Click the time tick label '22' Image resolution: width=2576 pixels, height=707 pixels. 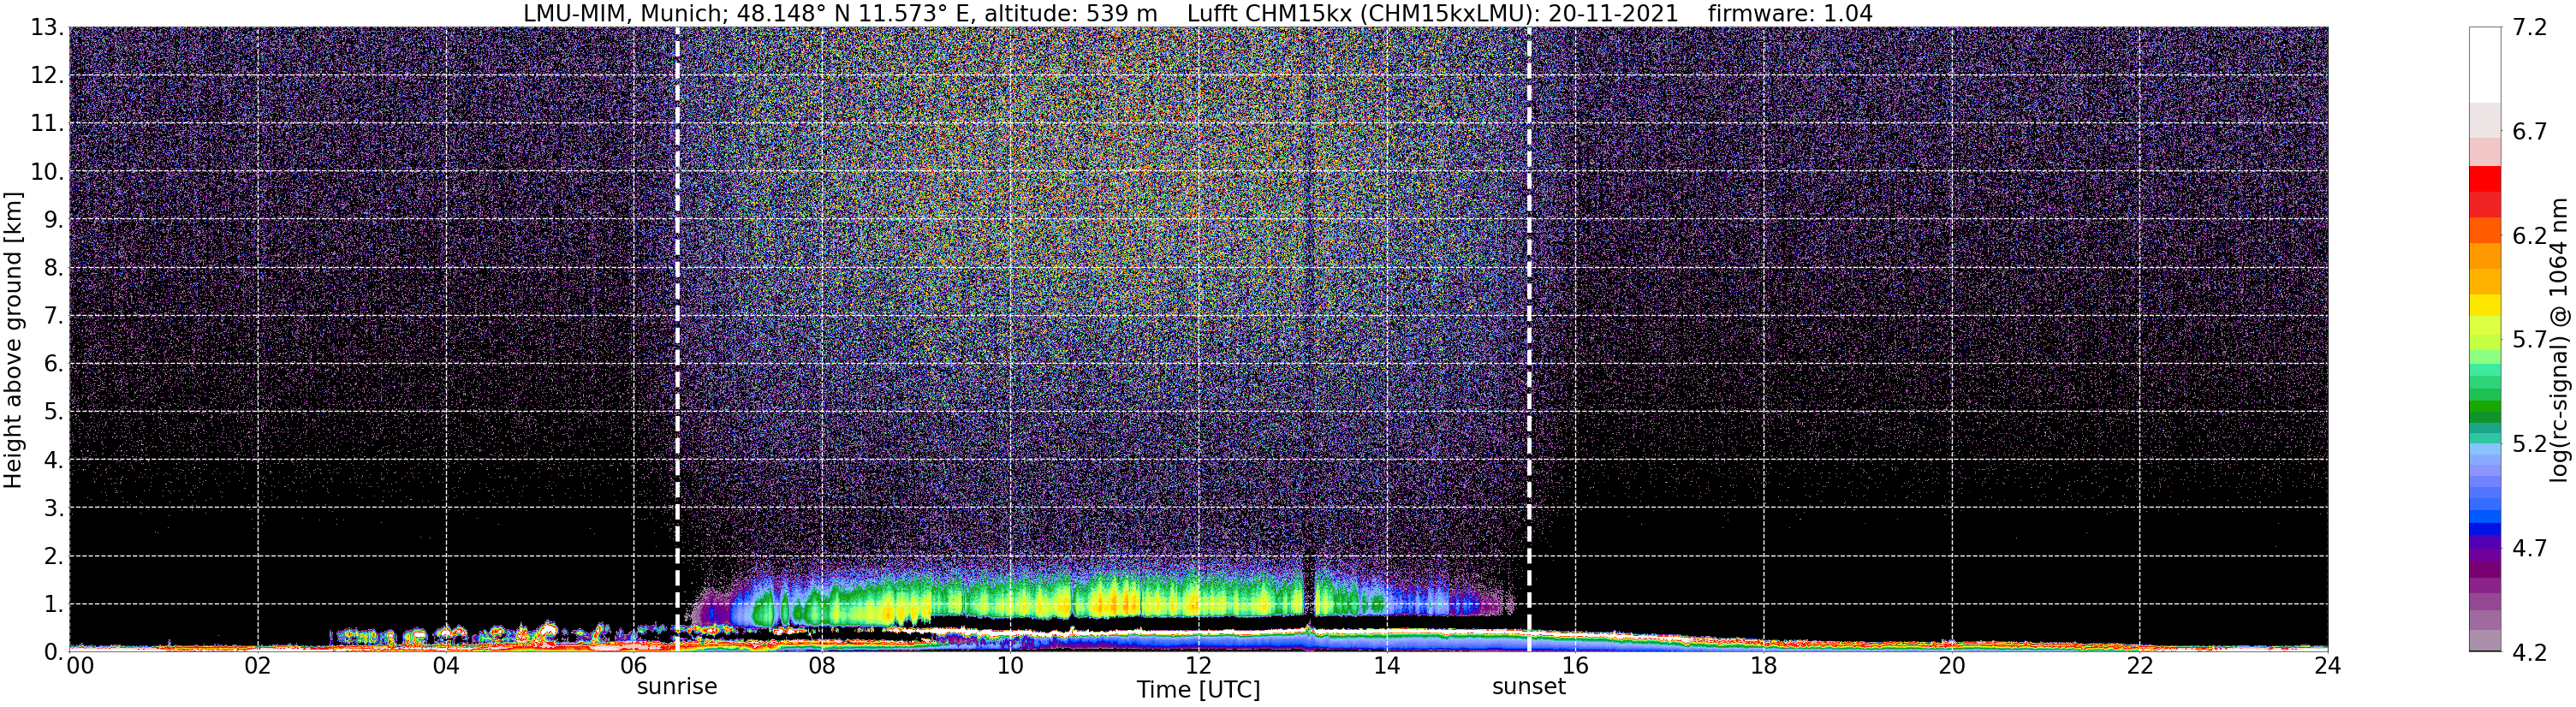coord(2139,666)
